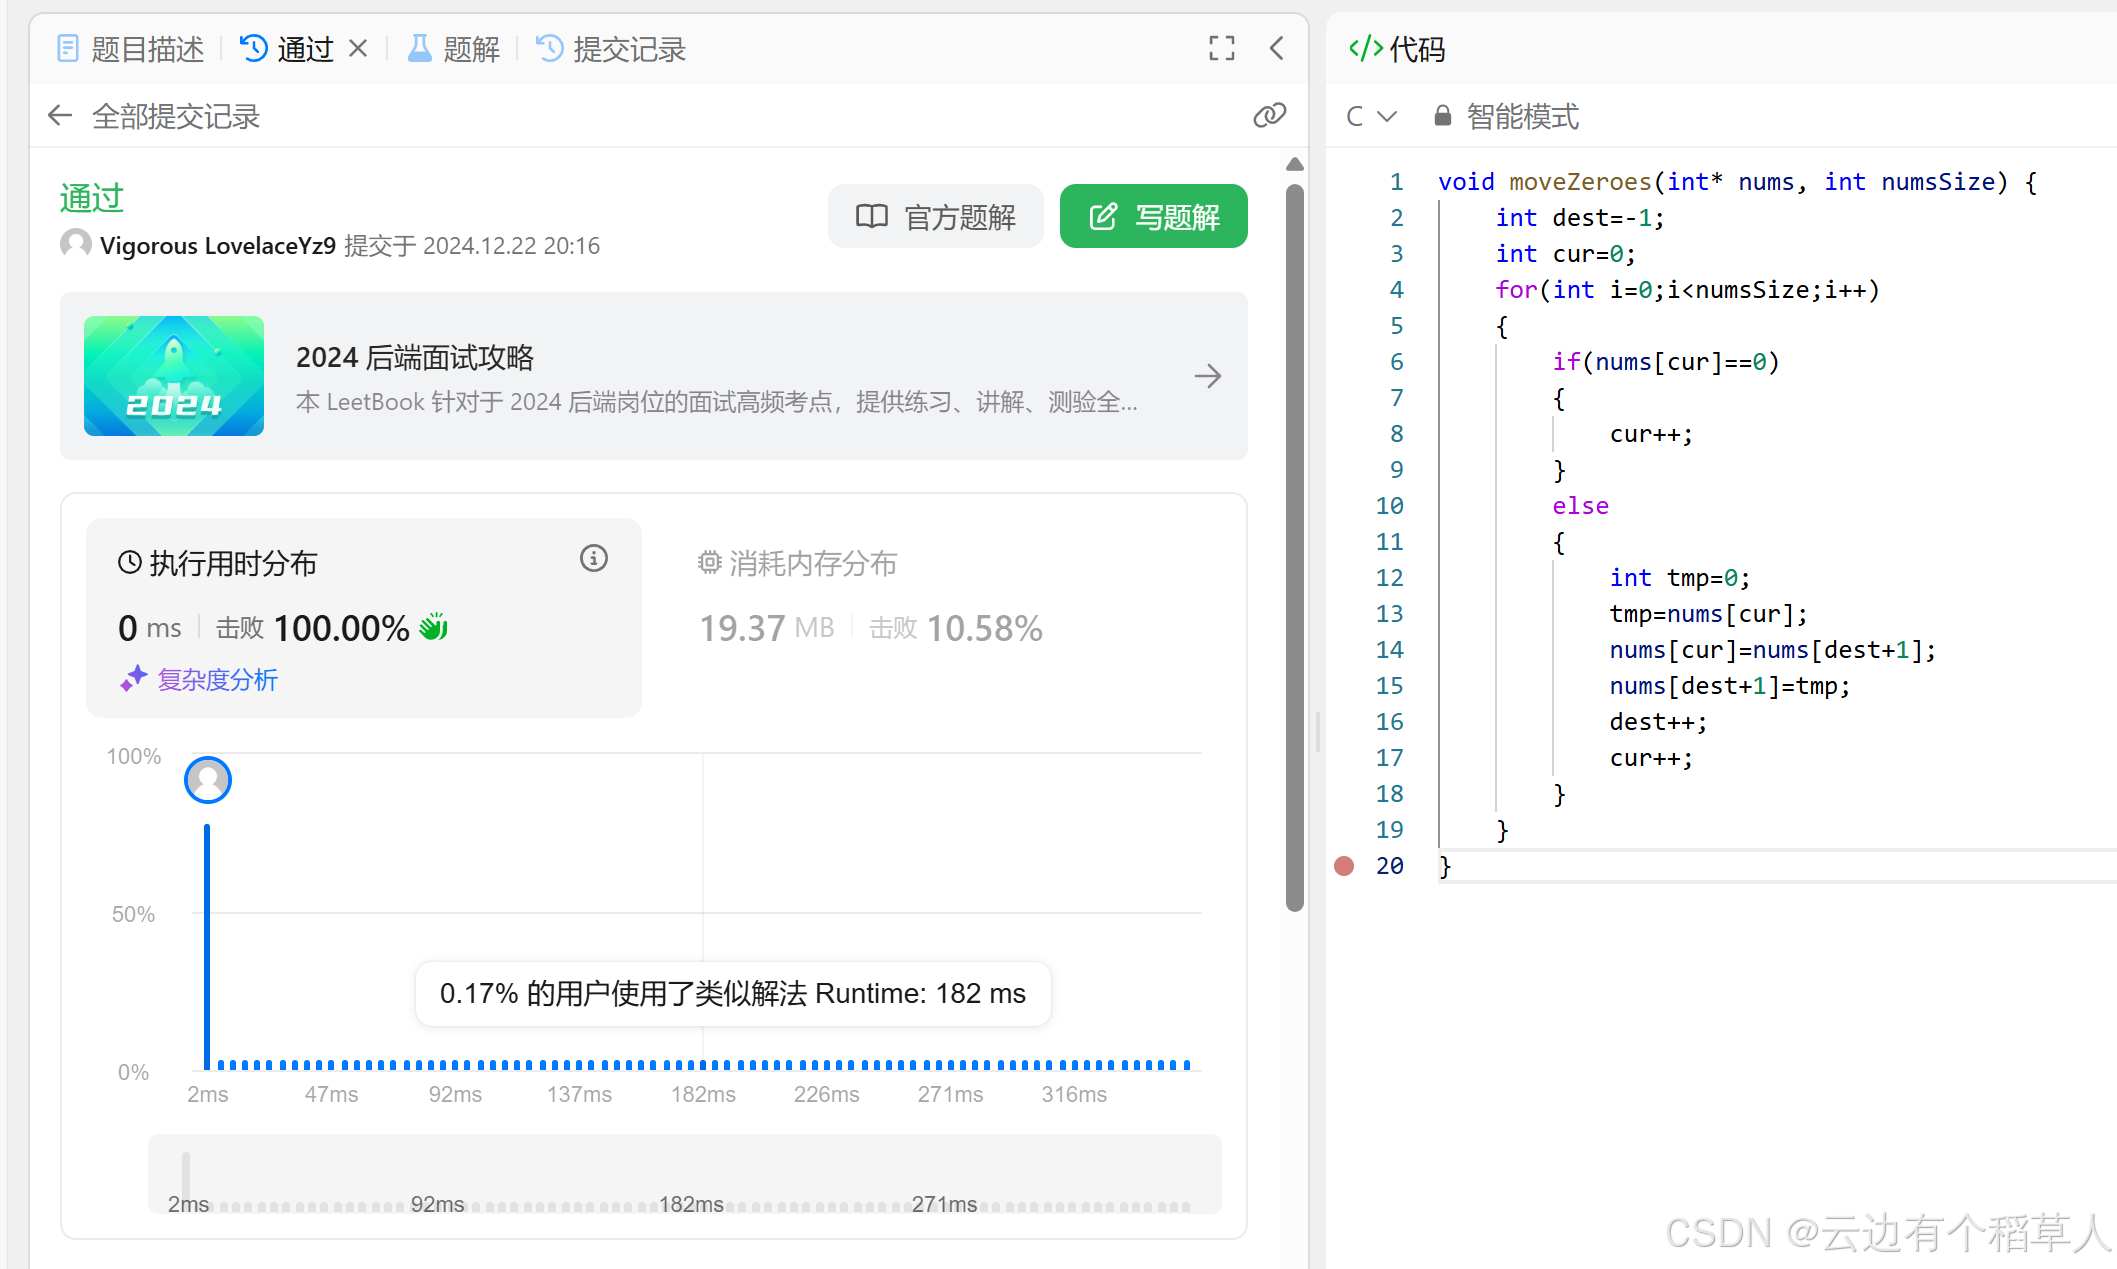Close the 通过 tab
This screenshot has height=1269, width=2117.
[x=358, y=48]
